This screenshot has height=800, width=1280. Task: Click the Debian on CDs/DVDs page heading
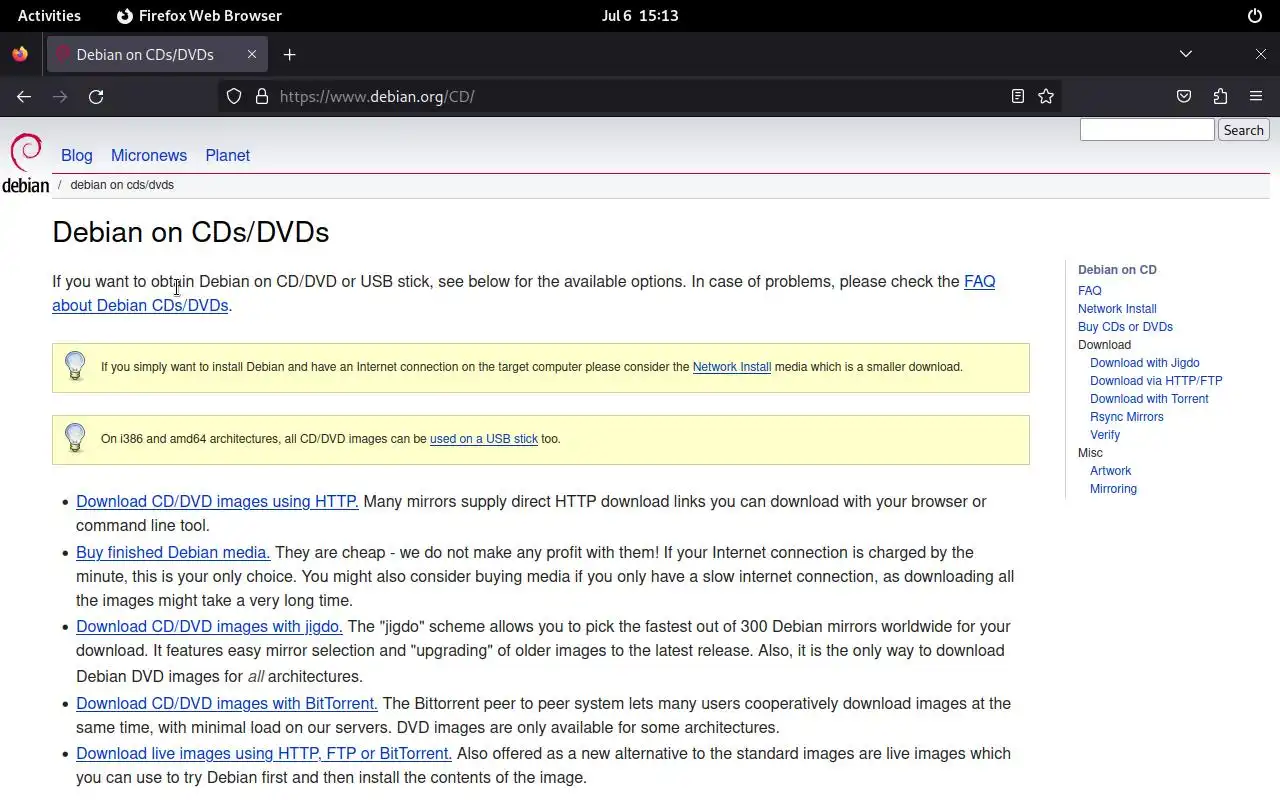[x=191, y=232]
